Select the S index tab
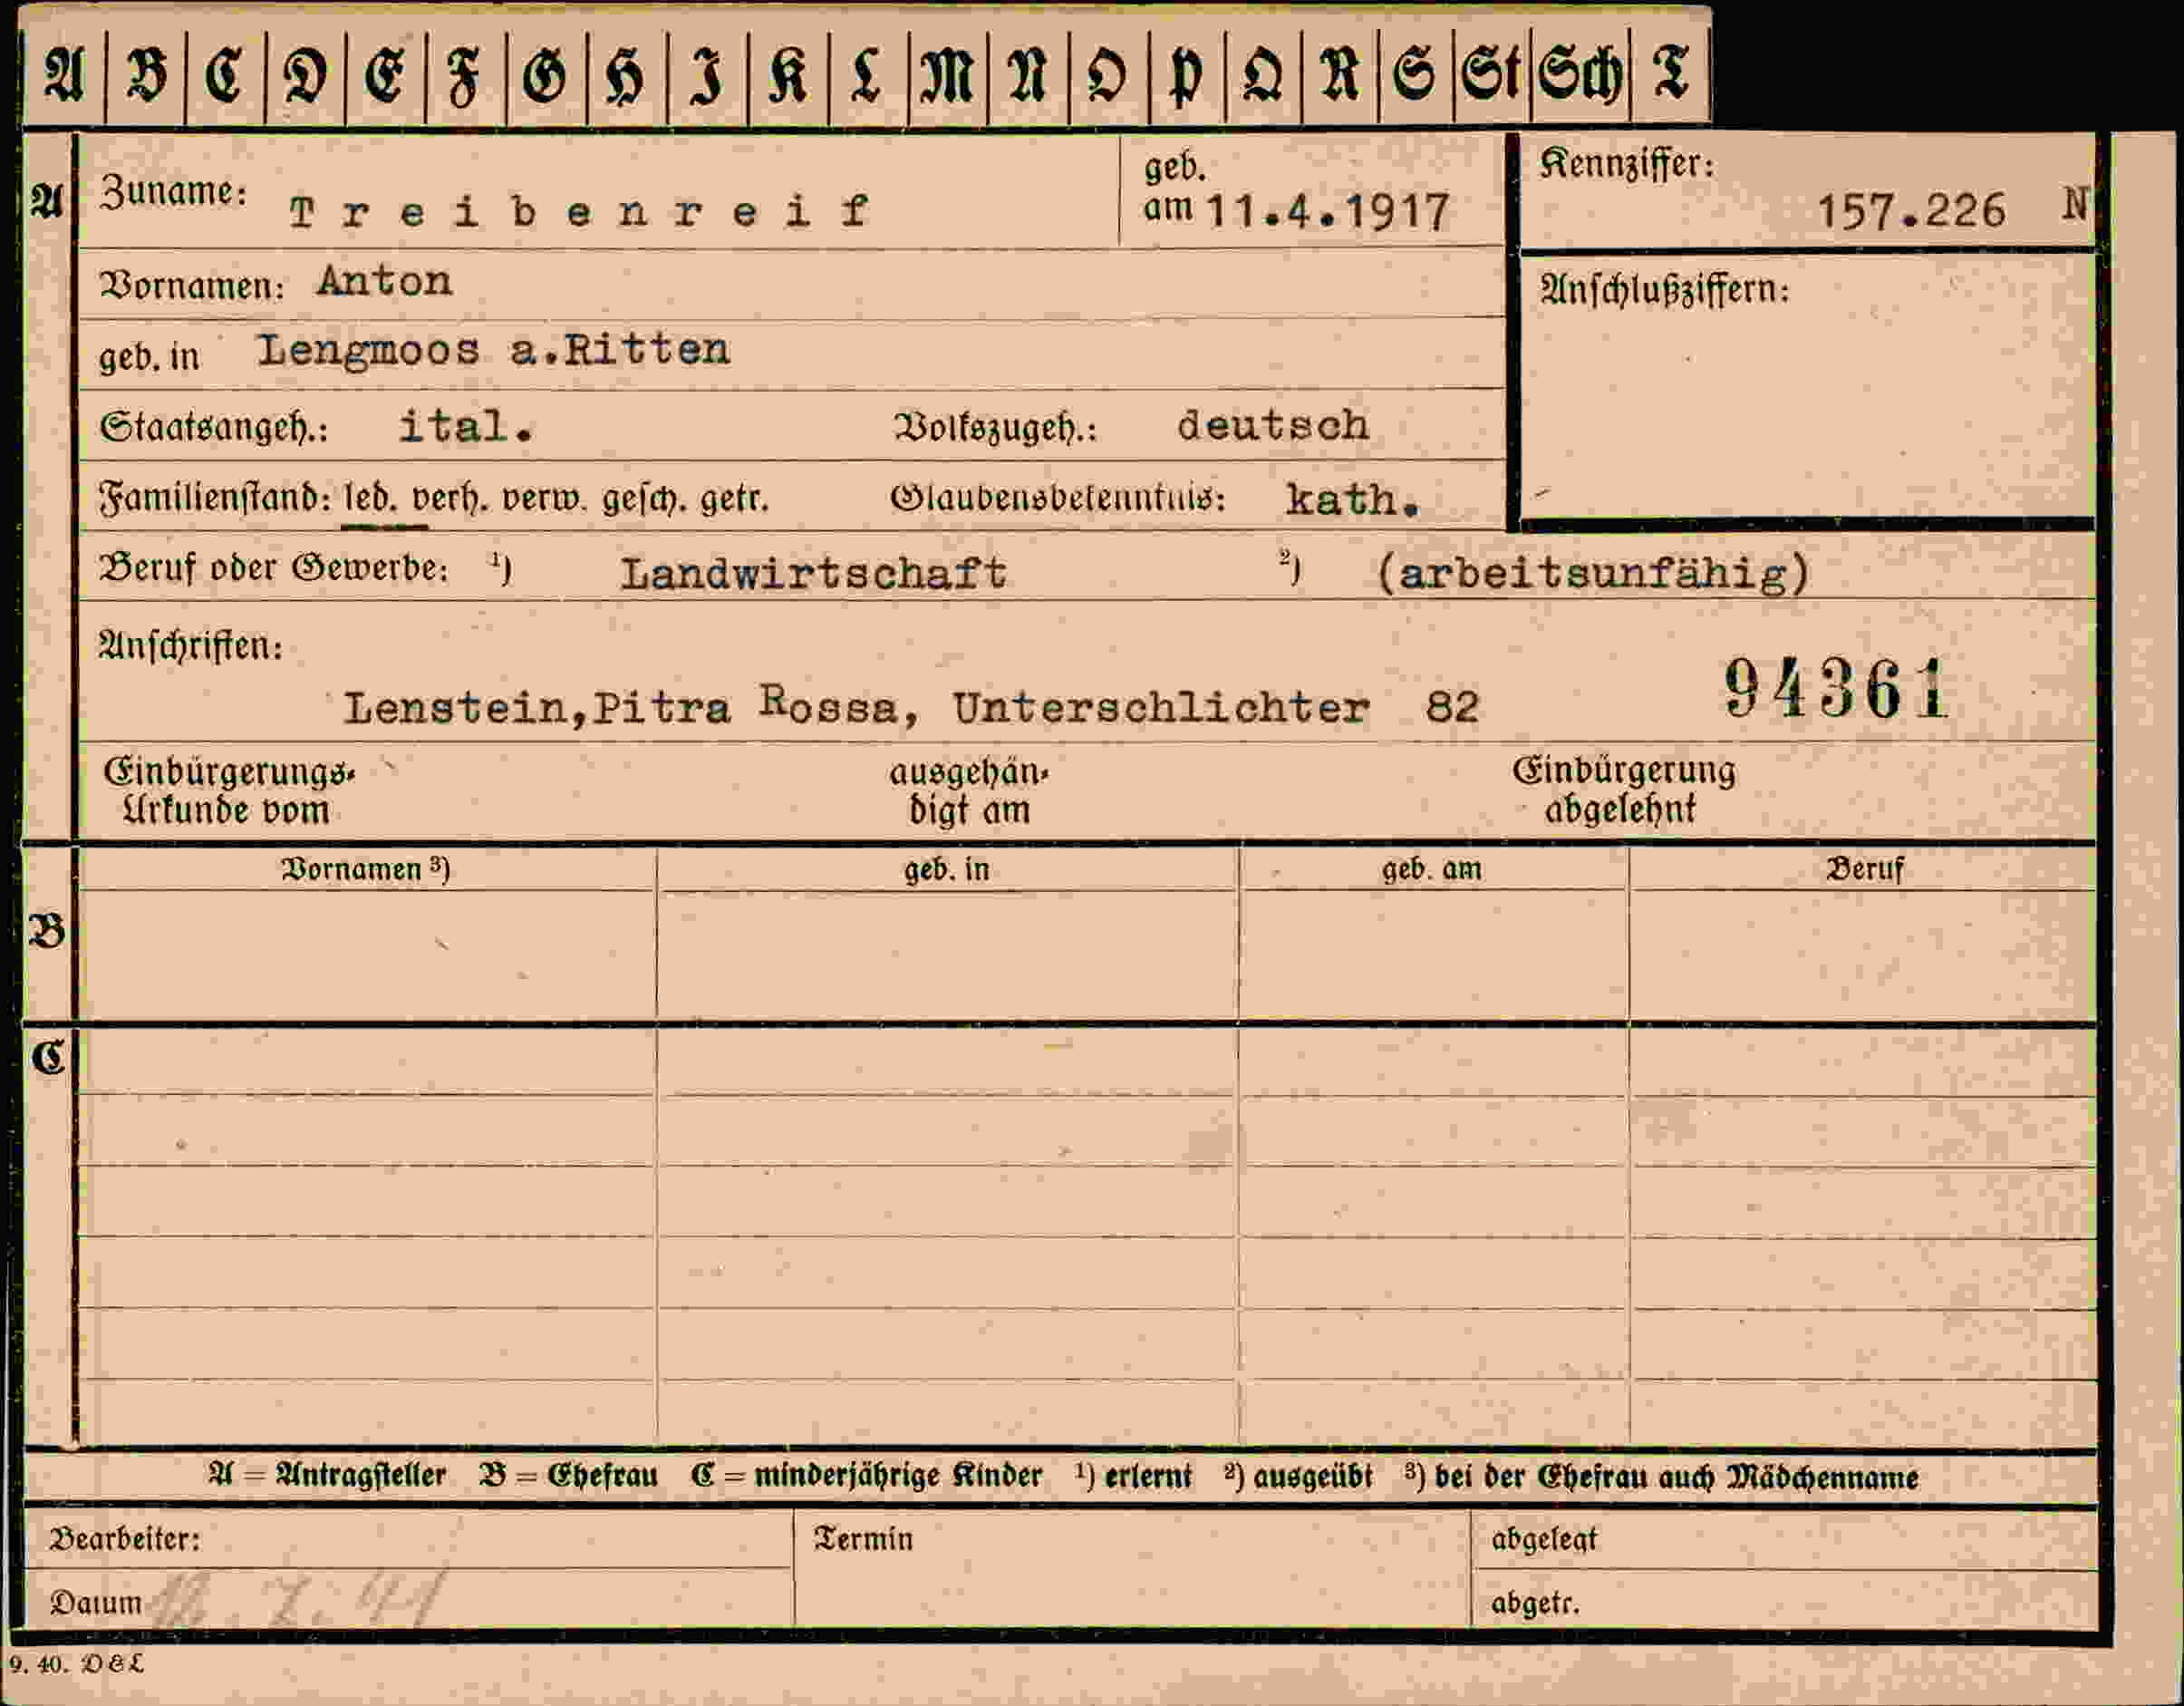Viewport: 2184px width, 1706px height. 1415,76
